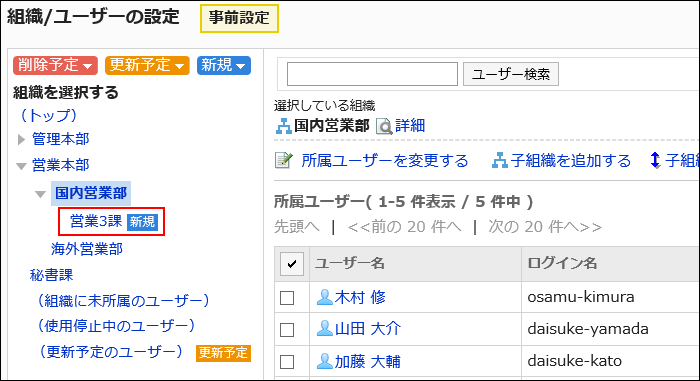This screenshot has height=381, width=700.
Task: Select 秘書課 organization
Action: point(51,275)
